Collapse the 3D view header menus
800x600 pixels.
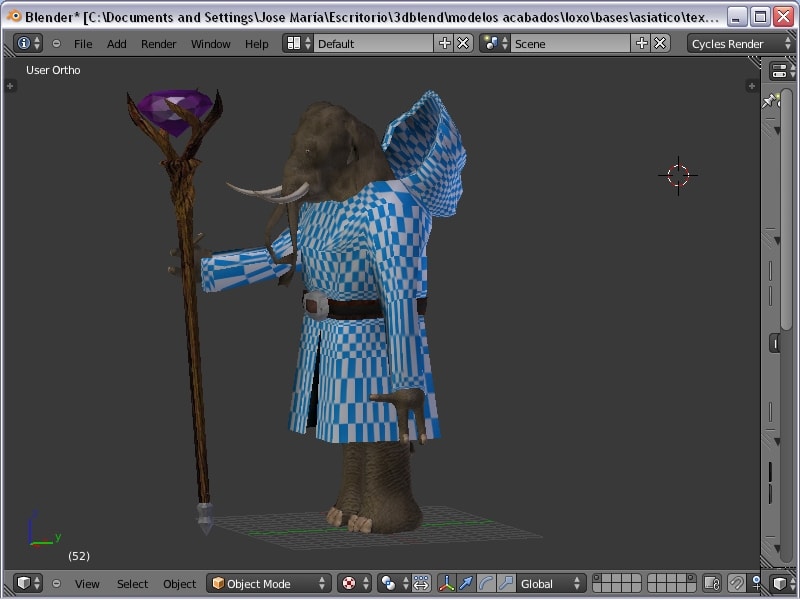pos(56,583)
